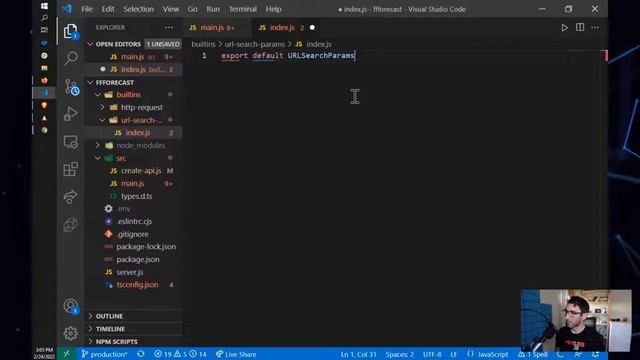Open the View menu
640x360 pixels.
click(171, 9)
